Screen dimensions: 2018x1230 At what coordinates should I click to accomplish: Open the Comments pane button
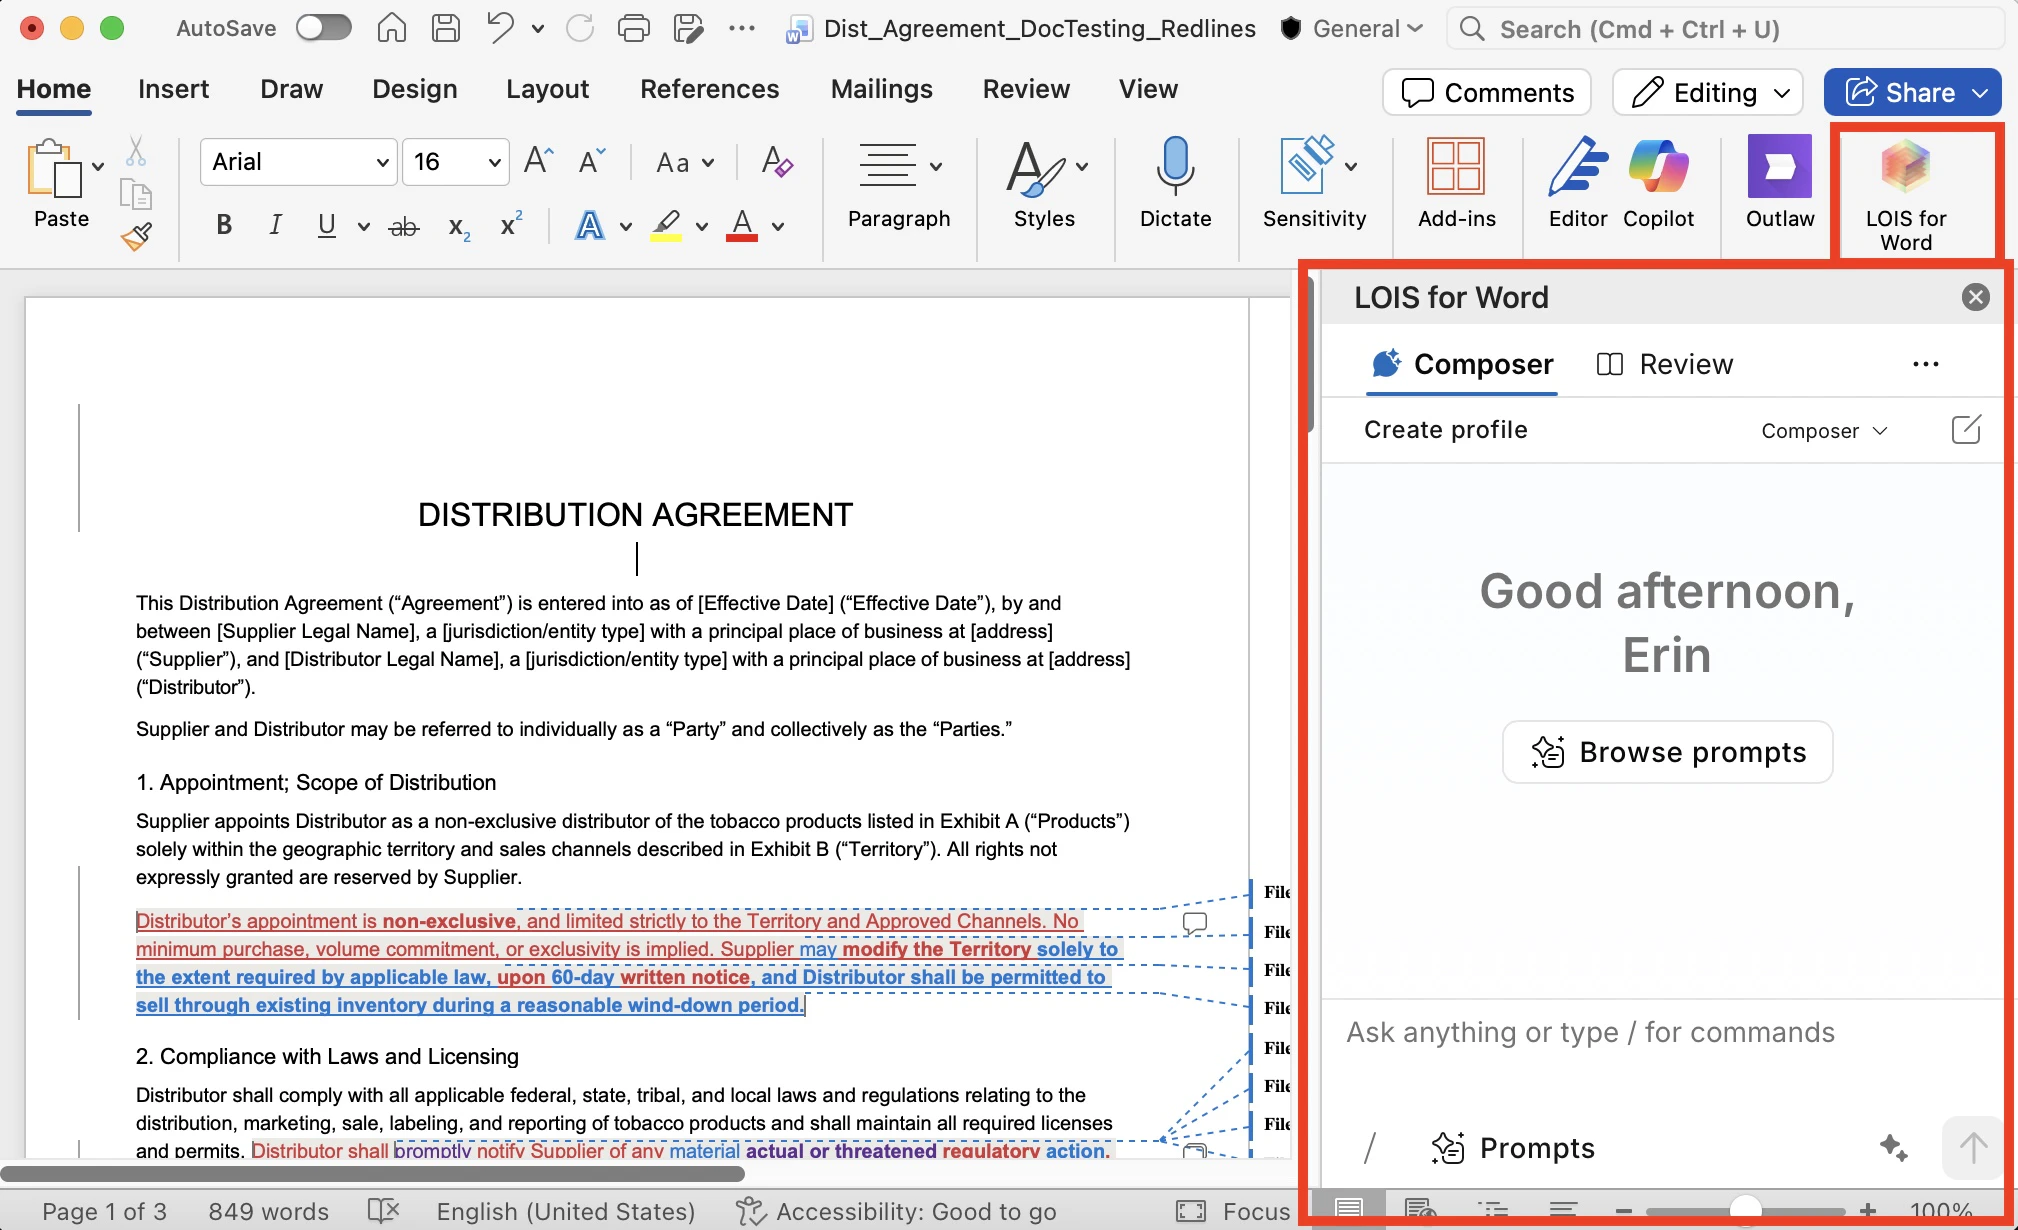point(1487,92)
